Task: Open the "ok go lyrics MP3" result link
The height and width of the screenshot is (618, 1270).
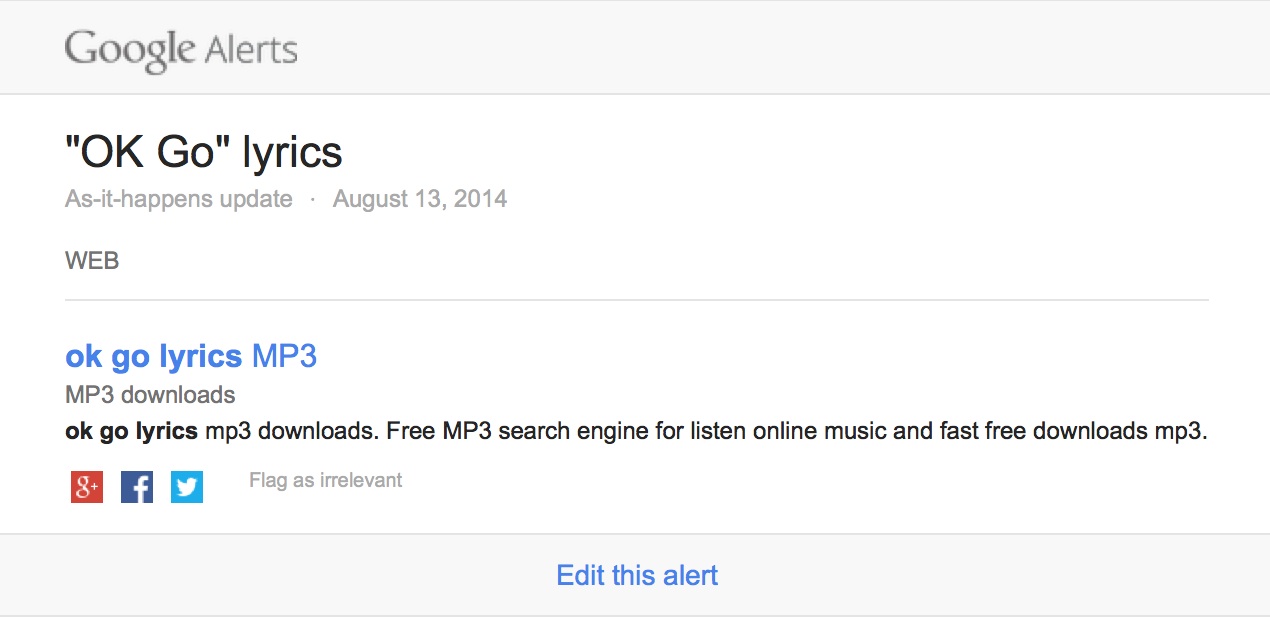Action: [x=190, y=356]
